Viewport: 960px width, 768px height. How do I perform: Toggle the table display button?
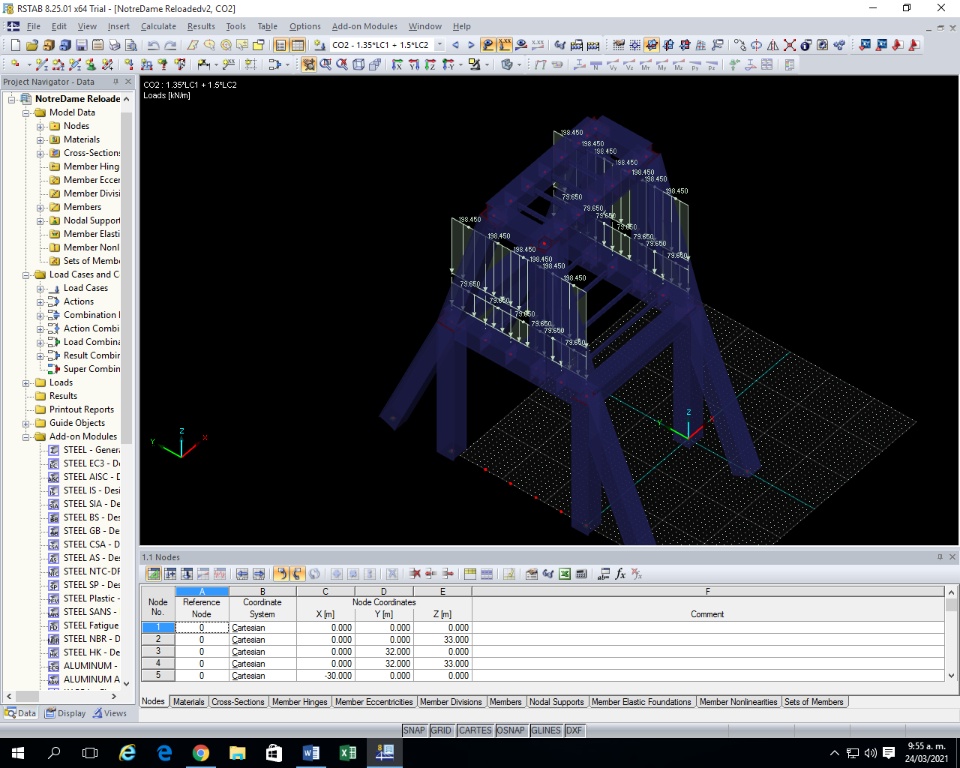click(x=298, y=45)
